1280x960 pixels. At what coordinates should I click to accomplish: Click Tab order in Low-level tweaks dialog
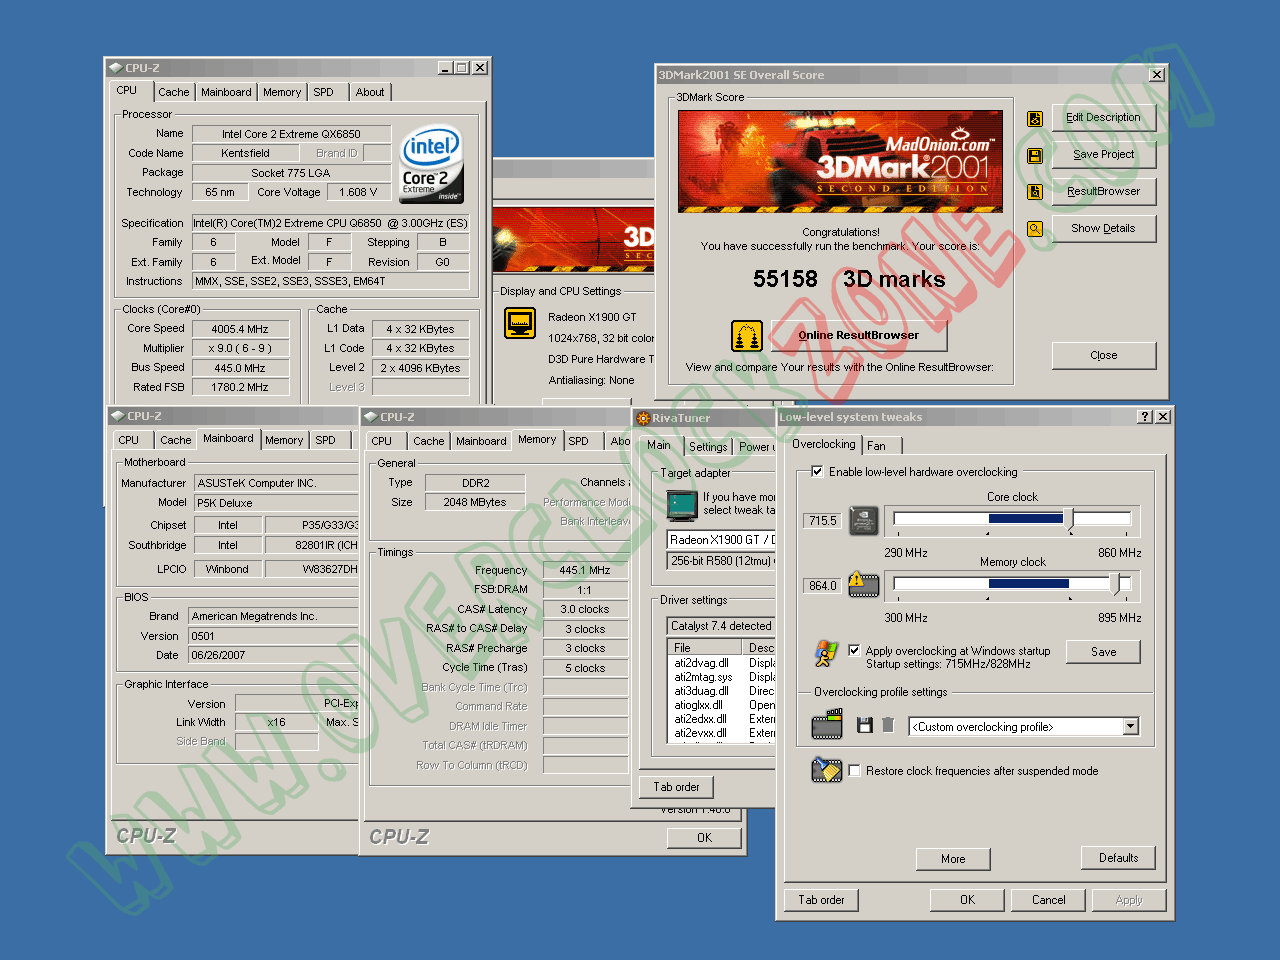pos(821,900)
